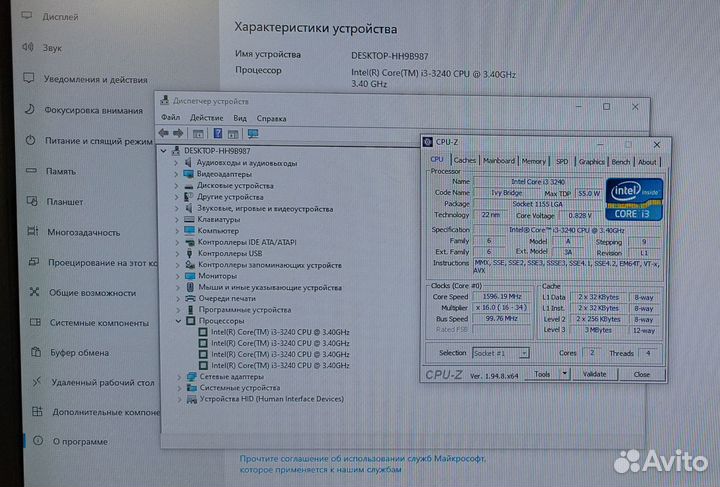Expand Аудиовходы и аудиовыходы node
Screen dimensions: 720x487
pyautogui.click(x=176, y=163)
